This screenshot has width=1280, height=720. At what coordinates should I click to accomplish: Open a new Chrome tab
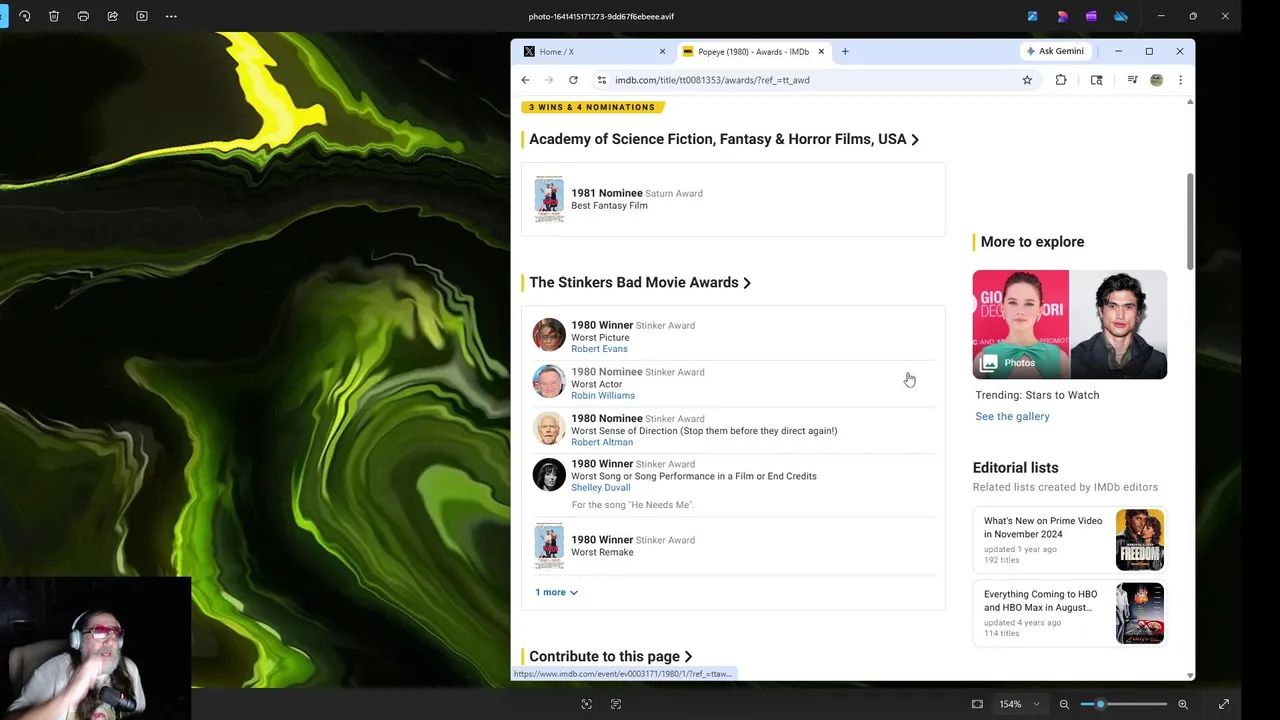[845, 51]
